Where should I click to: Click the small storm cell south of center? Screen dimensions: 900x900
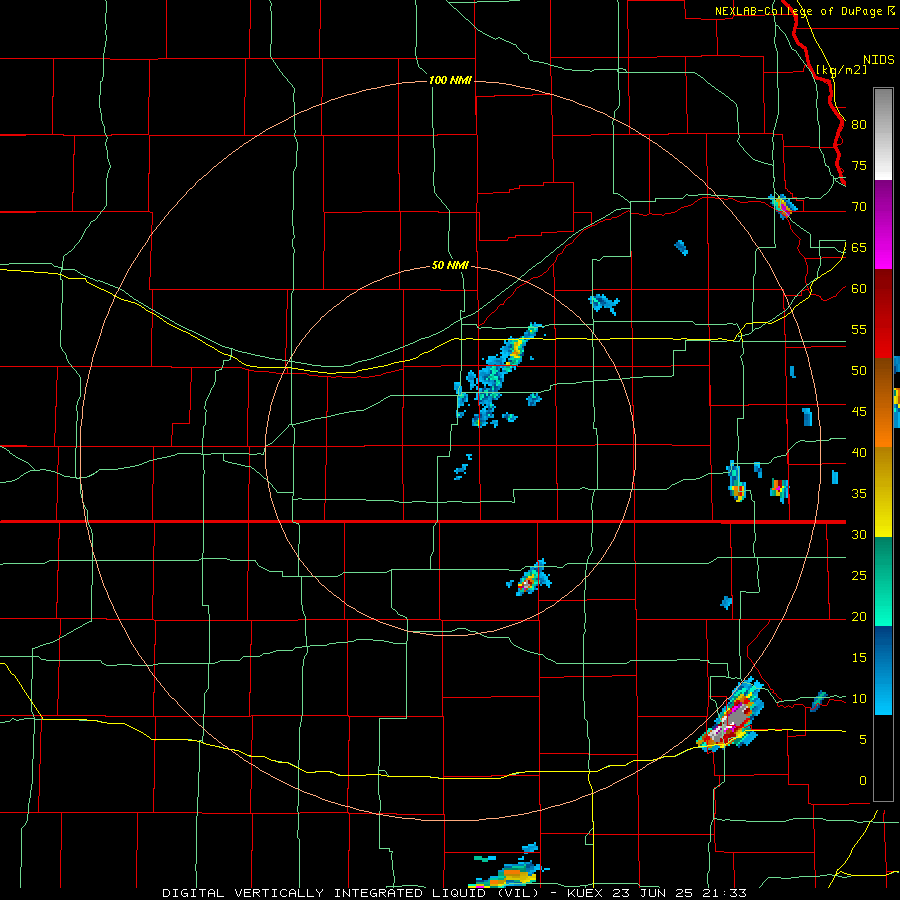(529, 579)
